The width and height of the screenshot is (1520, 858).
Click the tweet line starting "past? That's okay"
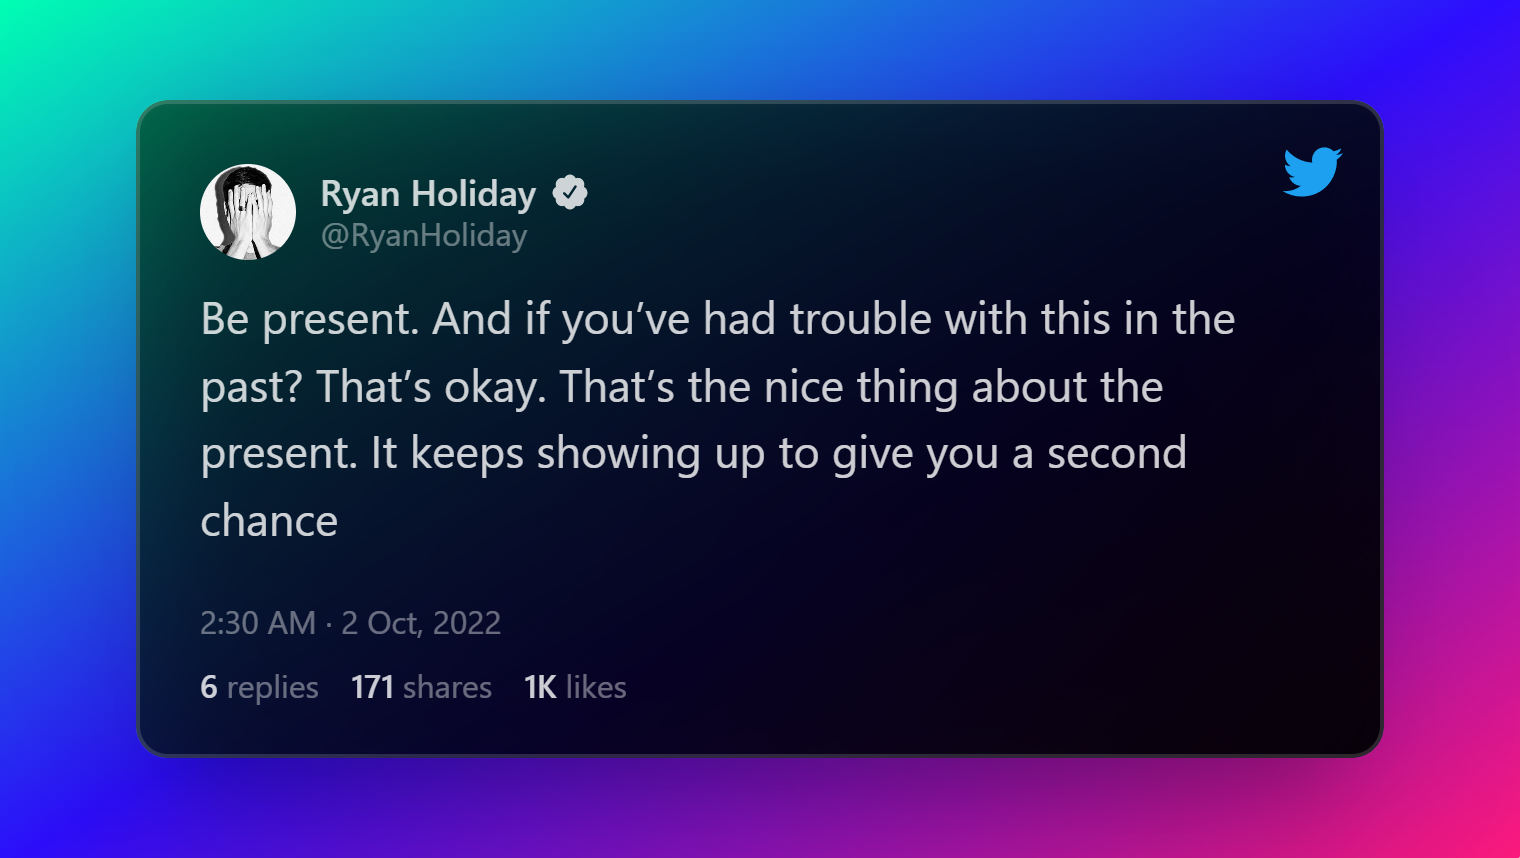pos(682,387)
